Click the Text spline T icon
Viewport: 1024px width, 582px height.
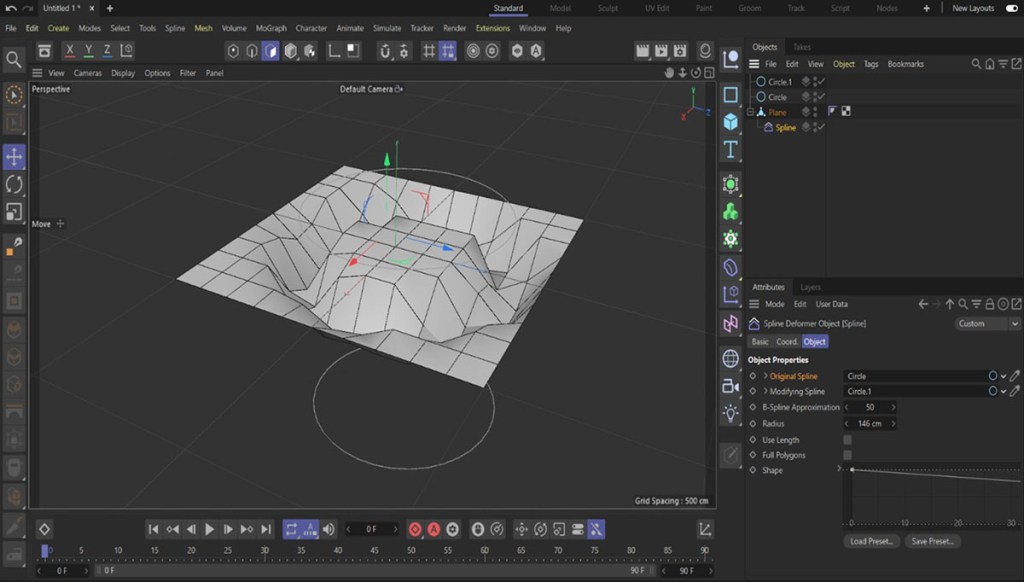[731, 149]
